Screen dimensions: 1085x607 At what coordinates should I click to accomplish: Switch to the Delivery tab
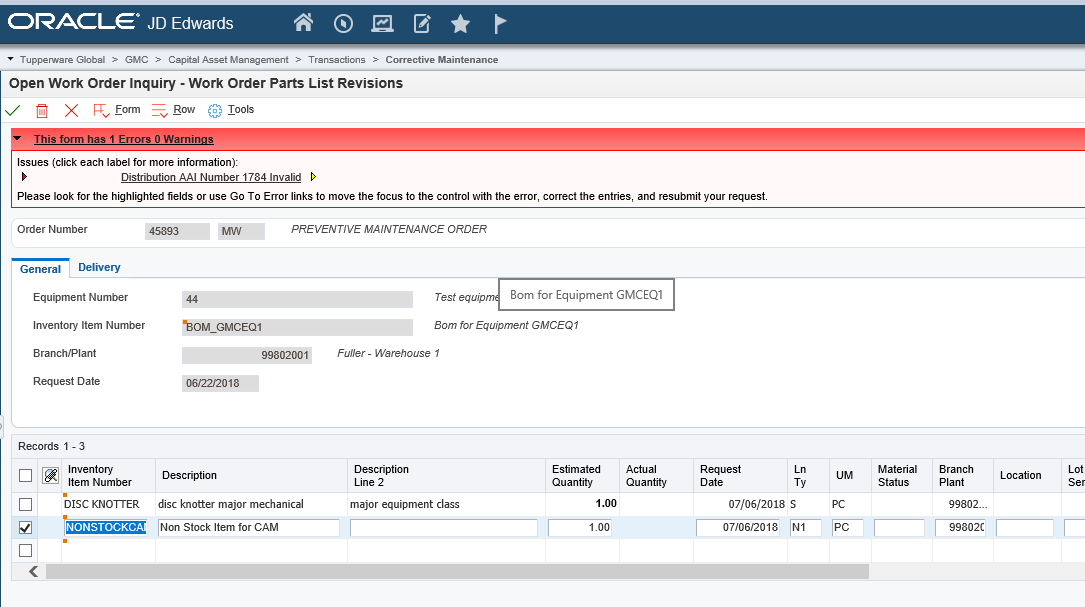click(x=99, y=267)
